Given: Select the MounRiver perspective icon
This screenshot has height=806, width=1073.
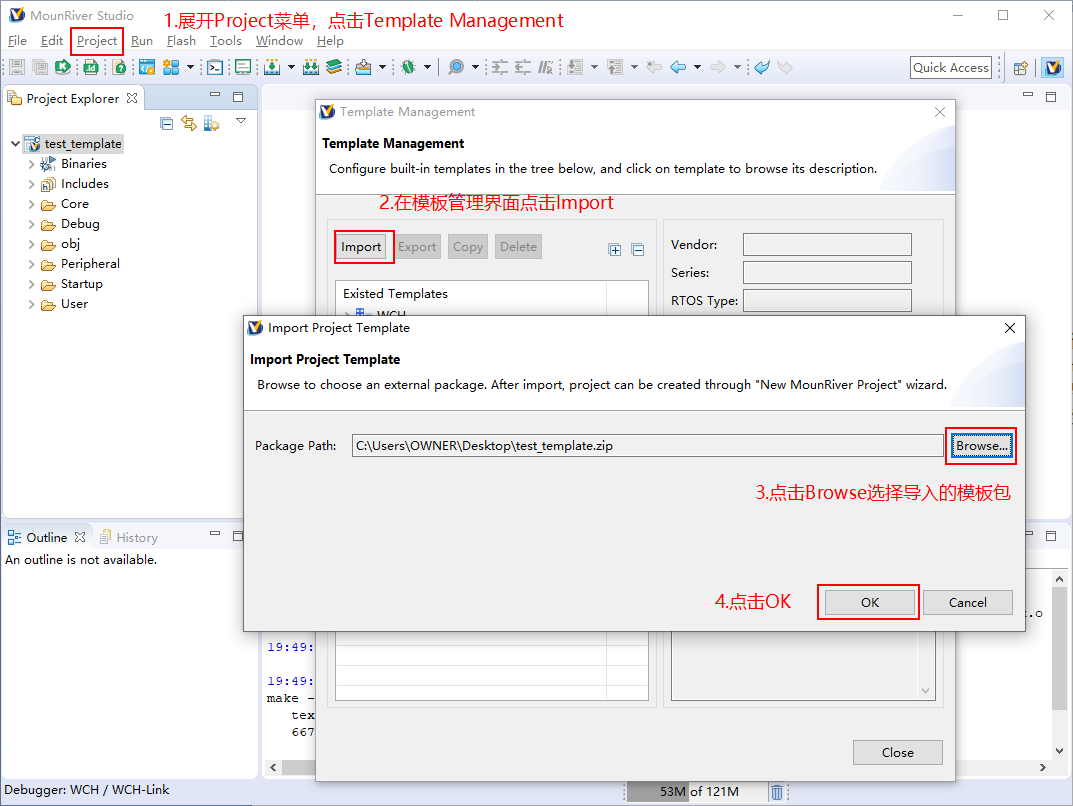Looking at the screenshot, I should [x=1052, y=68].
